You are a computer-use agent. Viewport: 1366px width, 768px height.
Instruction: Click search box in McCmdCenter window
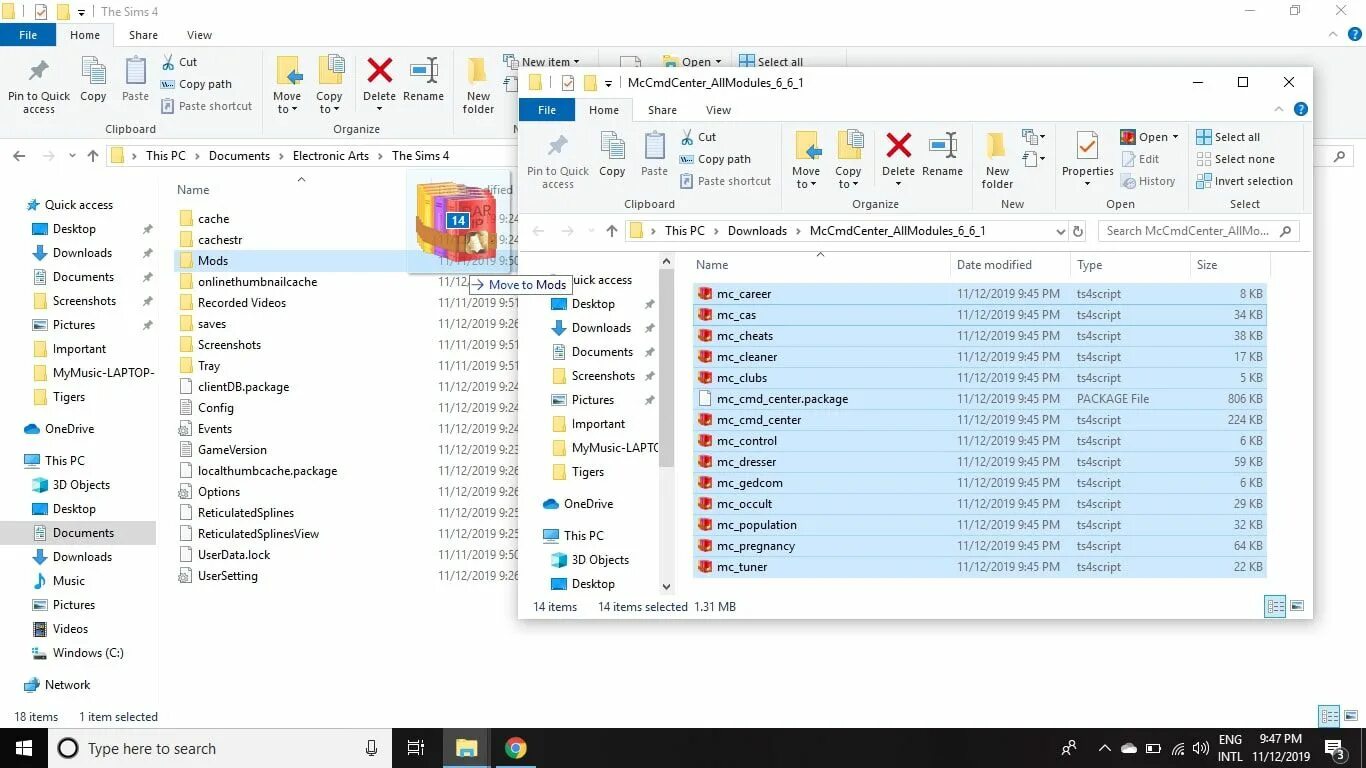click(1198, 231)
